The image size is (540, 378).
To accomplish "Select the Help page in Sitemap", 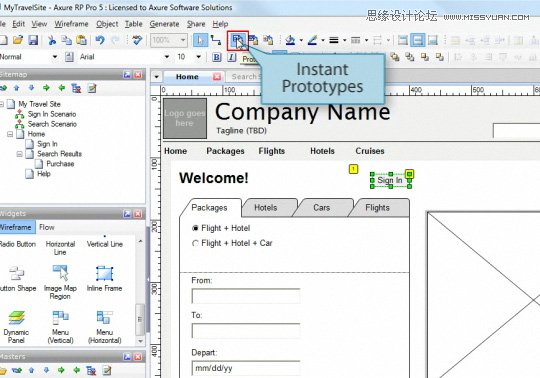I will click(x=44, y=174).
